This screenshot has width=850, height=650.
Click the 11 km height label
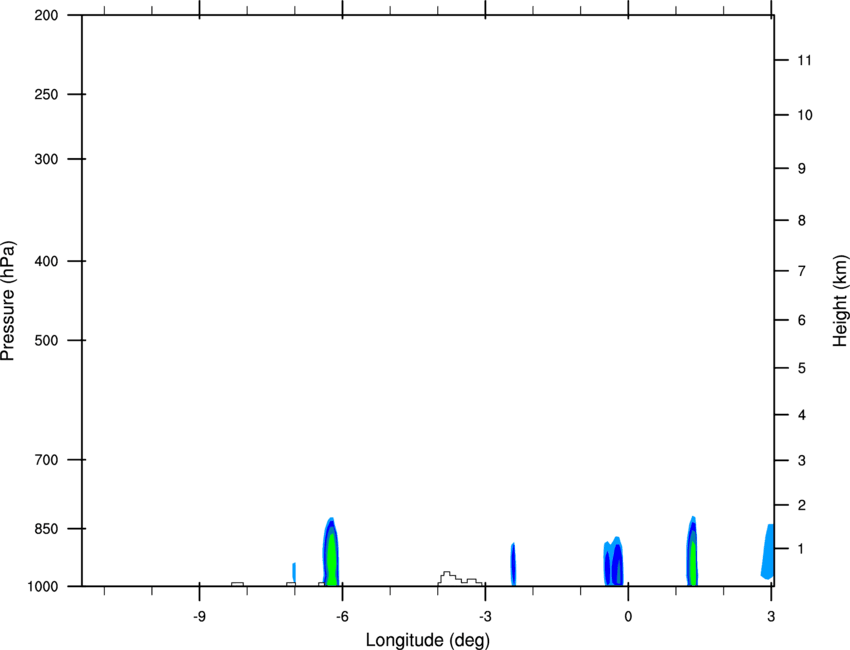pos(804,60)
